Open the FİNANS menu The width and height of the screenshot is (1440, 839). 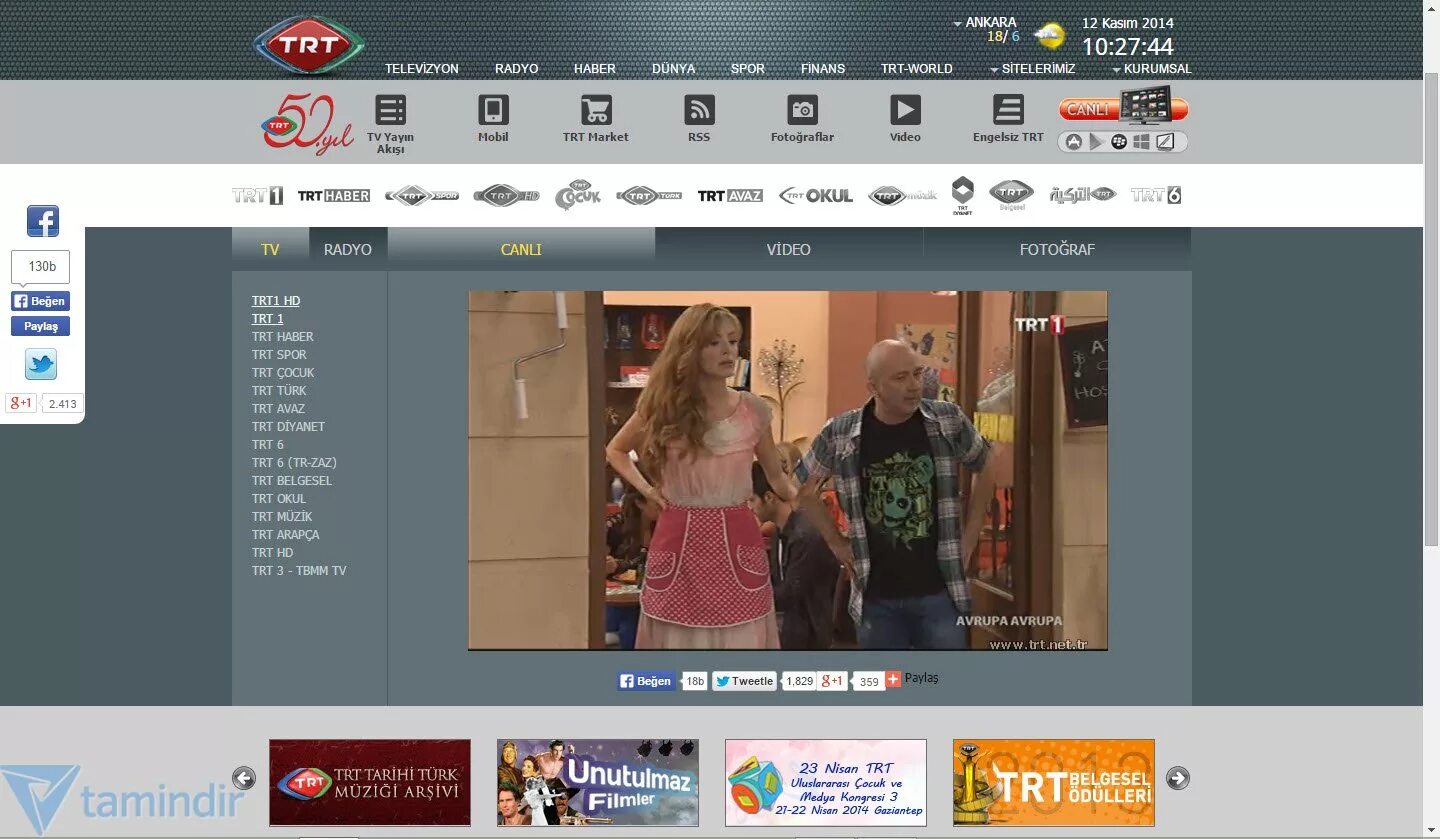coord(823,69)
